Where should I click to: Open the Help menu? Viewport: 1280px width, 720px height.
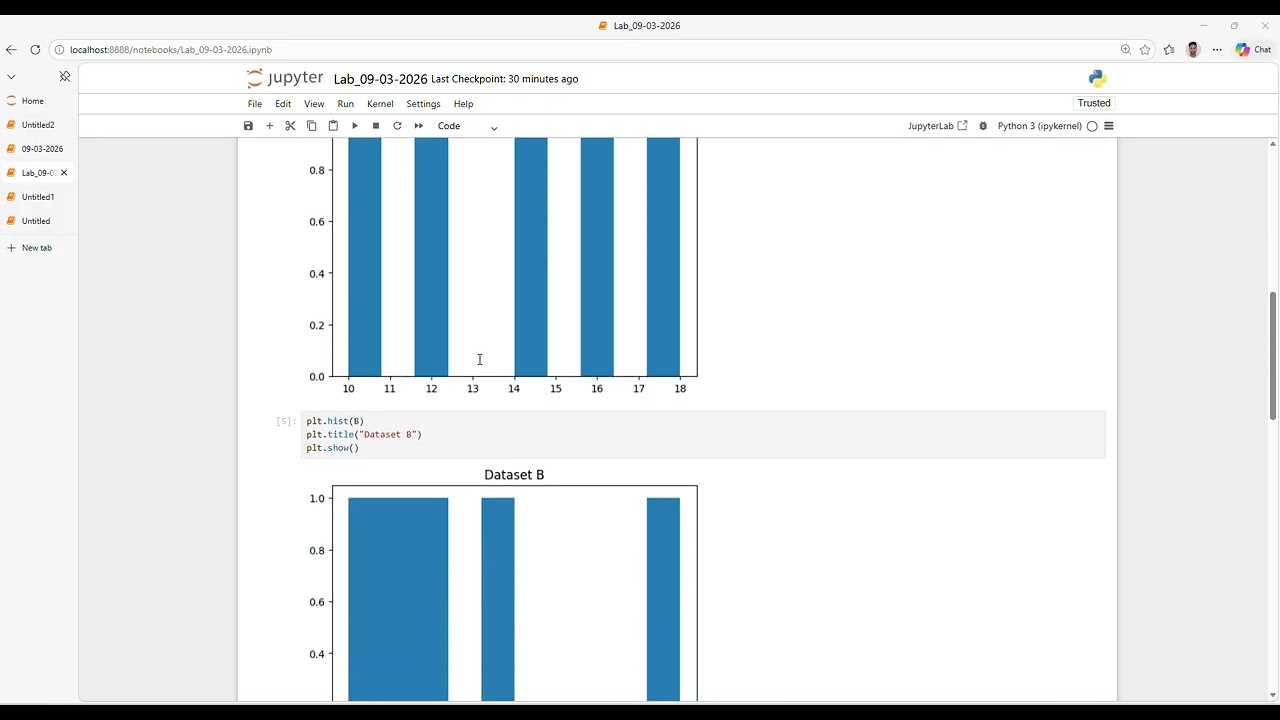point(463,104)
